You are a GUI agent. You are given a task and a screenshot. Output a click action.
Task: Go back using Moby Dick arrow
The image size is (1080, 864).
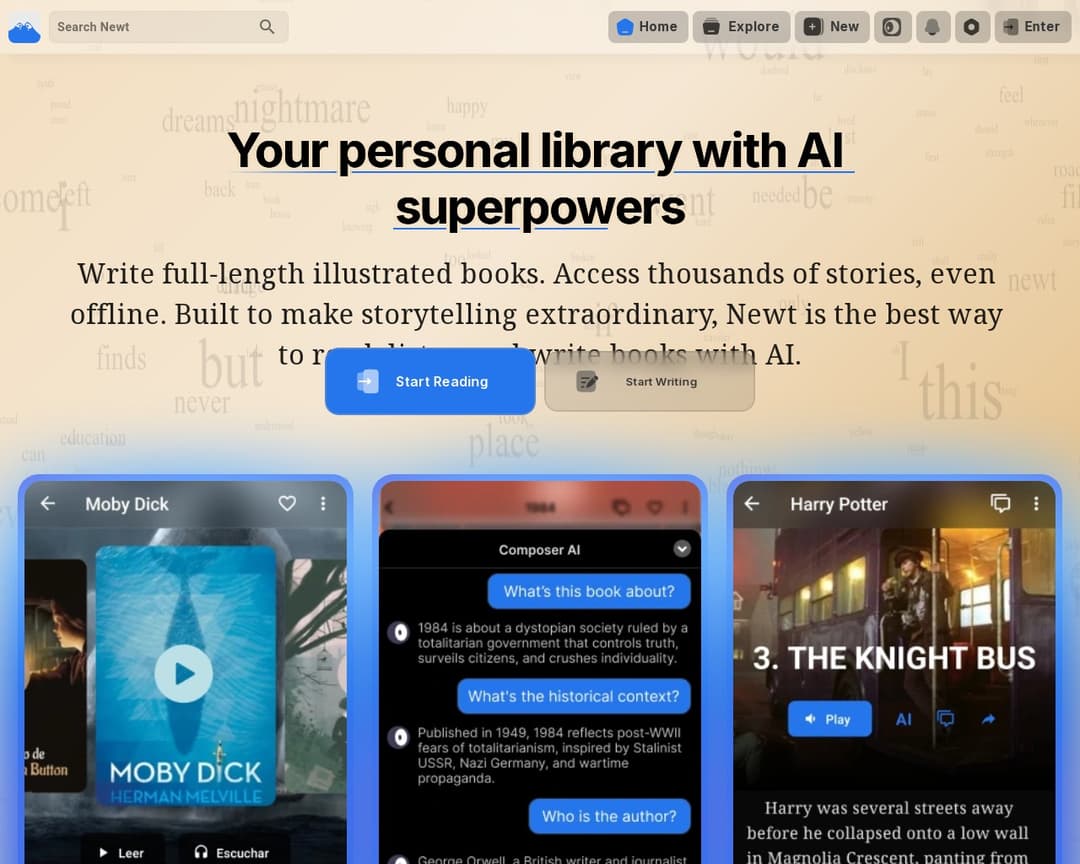click(x=48, y=504)
